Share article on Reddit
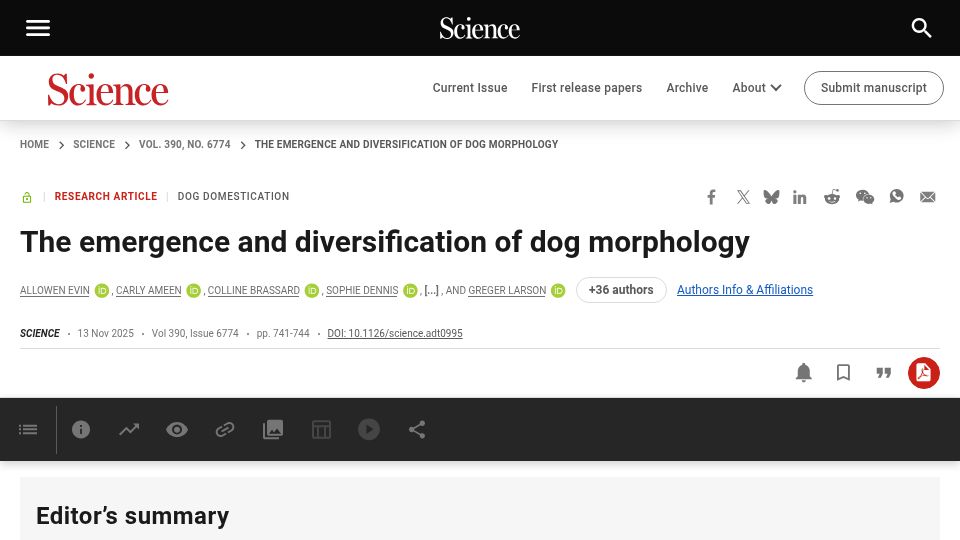The width and height of the screenshot is (960, 540). tap(831, 197)
